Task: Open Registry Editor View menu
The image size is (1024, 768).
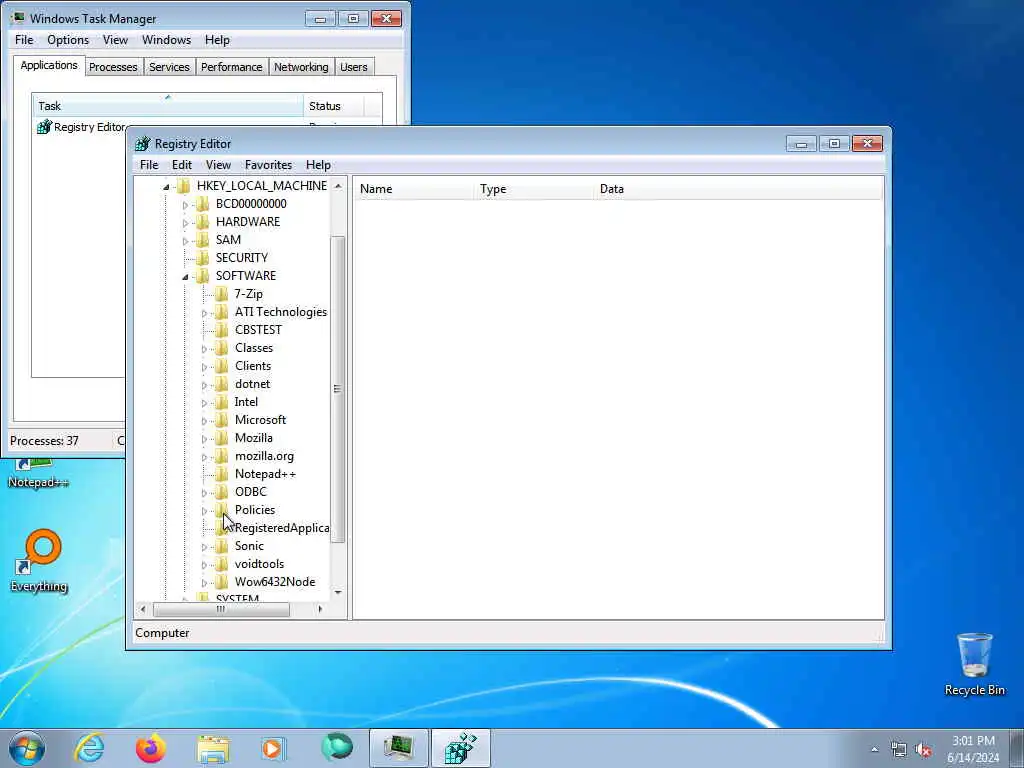Action: tap(218, 165)
